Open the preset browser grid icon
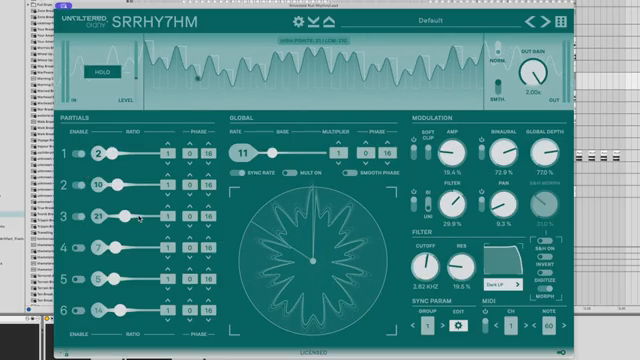Screen dimensions: 640x360 561,22
